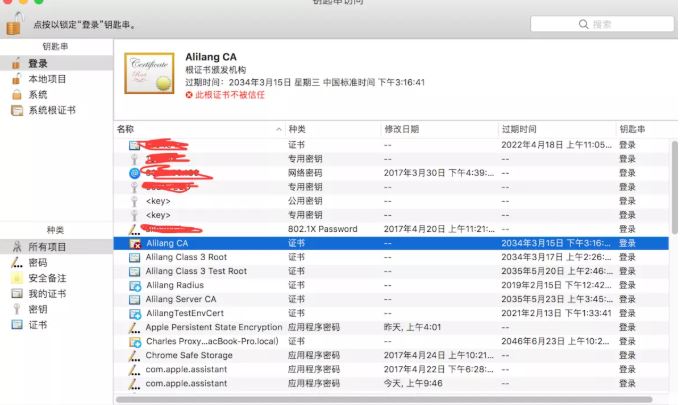
Task: Select the 802.1X Password row
Action: tap(391, 229)
